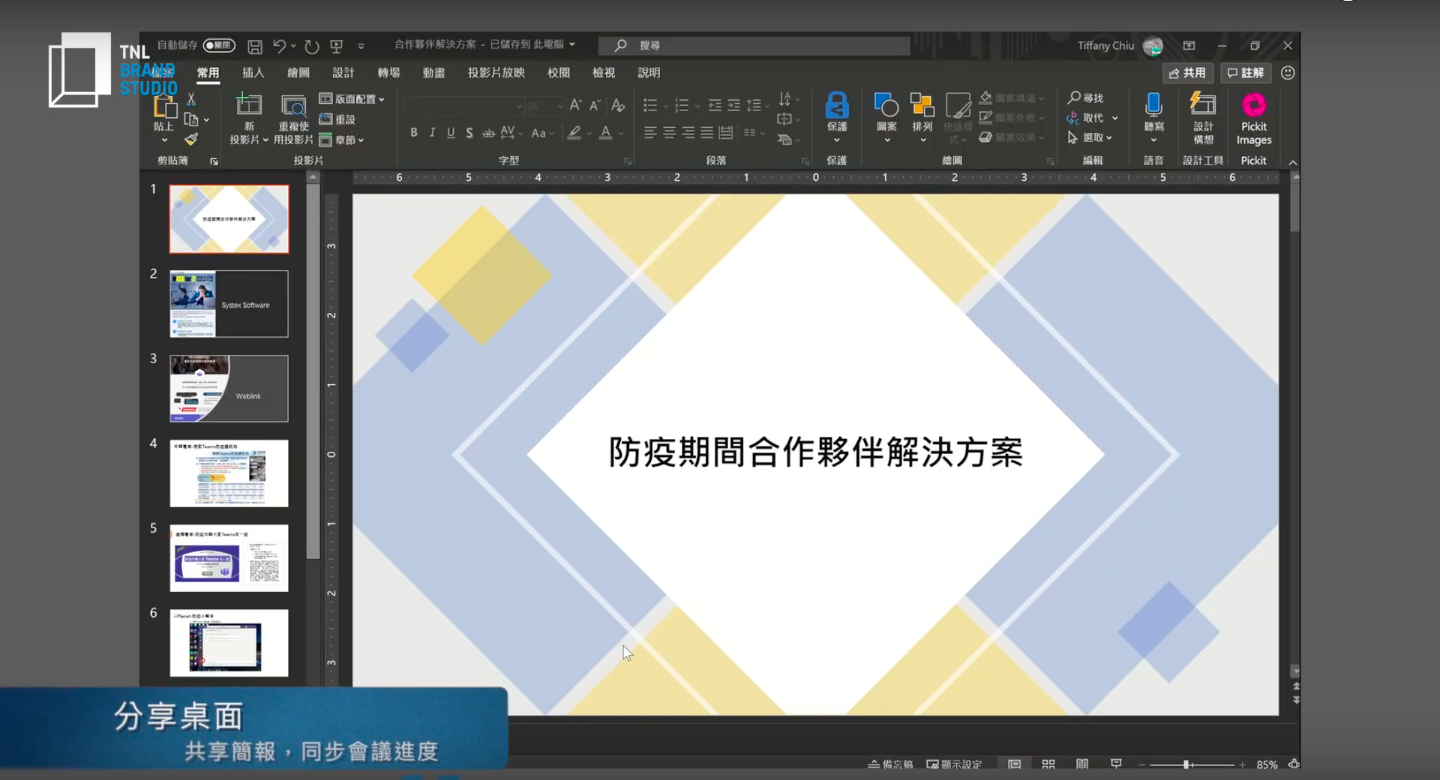
Task: Click the zoom slider in status bar
Action: [x=1186, y=765]
